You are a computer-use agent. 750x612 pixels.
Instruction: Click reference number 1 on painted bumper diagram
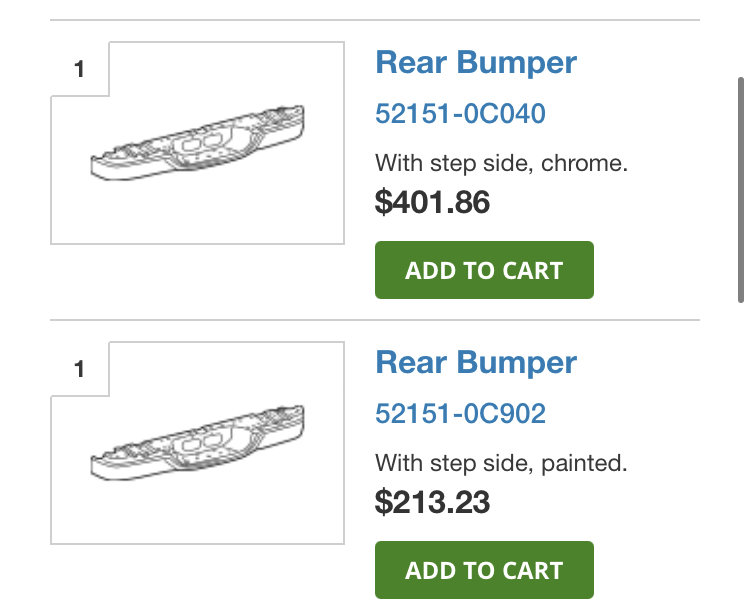pyautogui.click(x=79, y=369)
